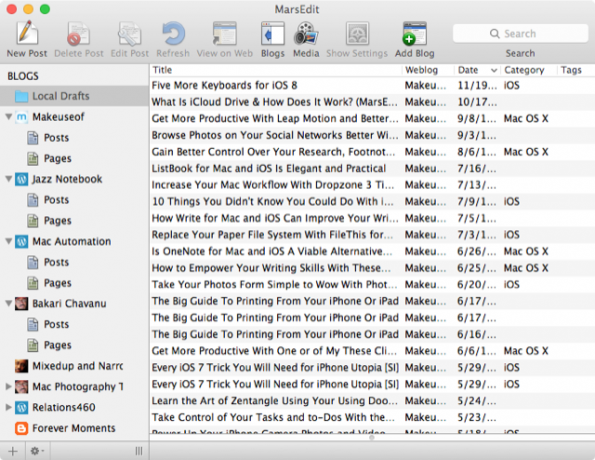Click the Edit Post toolbar icon

pyautogui.click(x=129, y=33)
